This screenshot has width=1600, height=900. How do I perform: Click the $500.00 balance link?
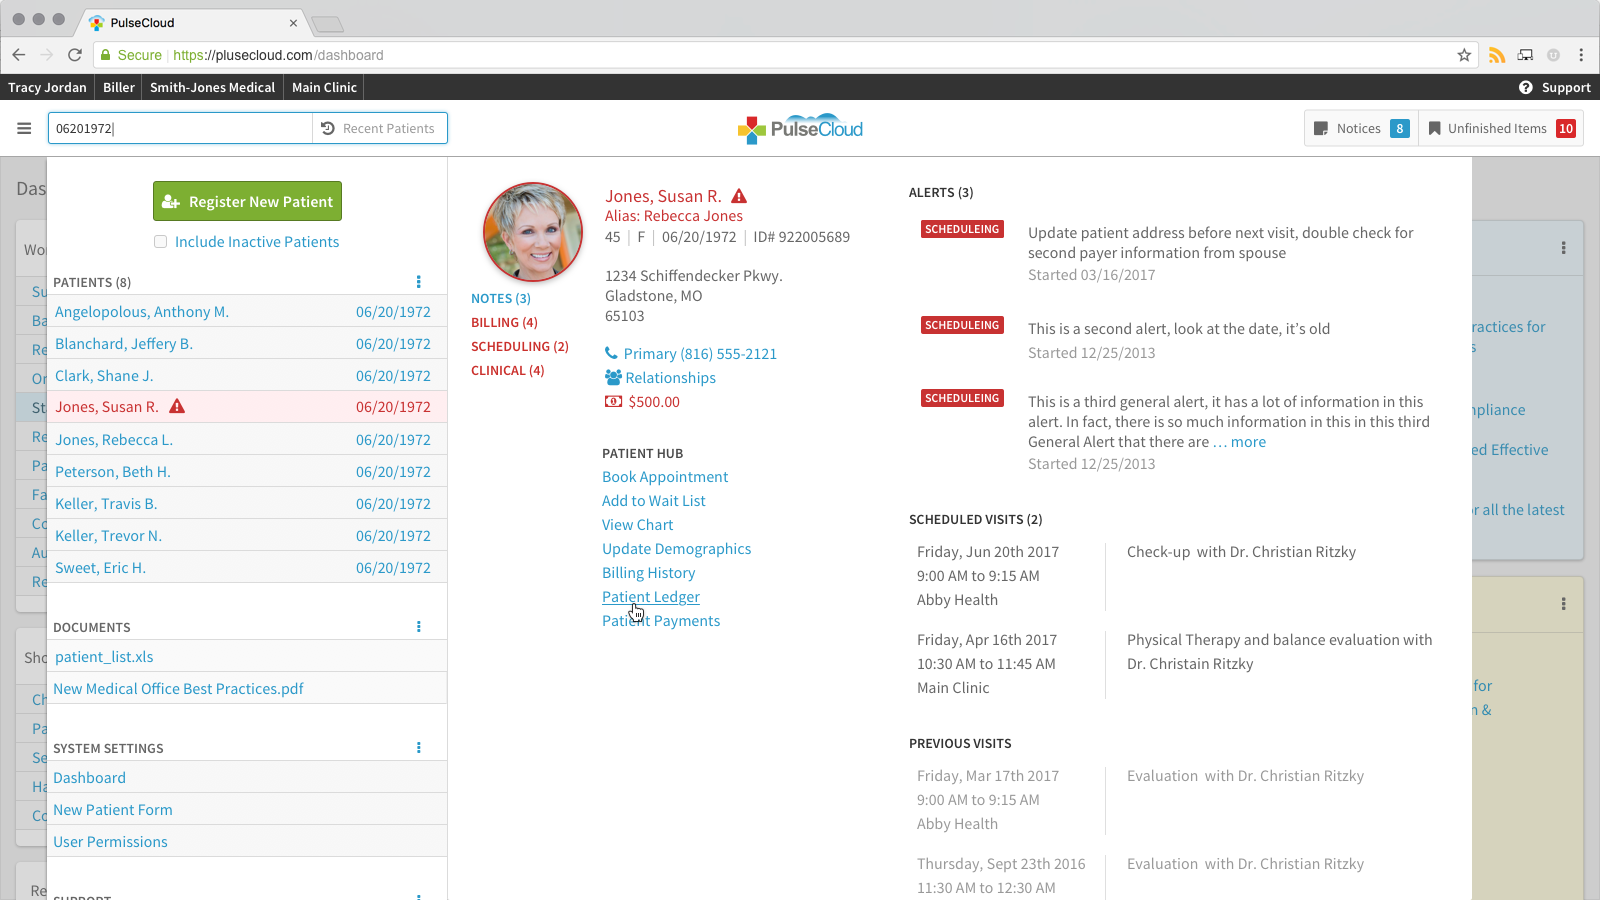pyautogui.click(x=654, y=402)
